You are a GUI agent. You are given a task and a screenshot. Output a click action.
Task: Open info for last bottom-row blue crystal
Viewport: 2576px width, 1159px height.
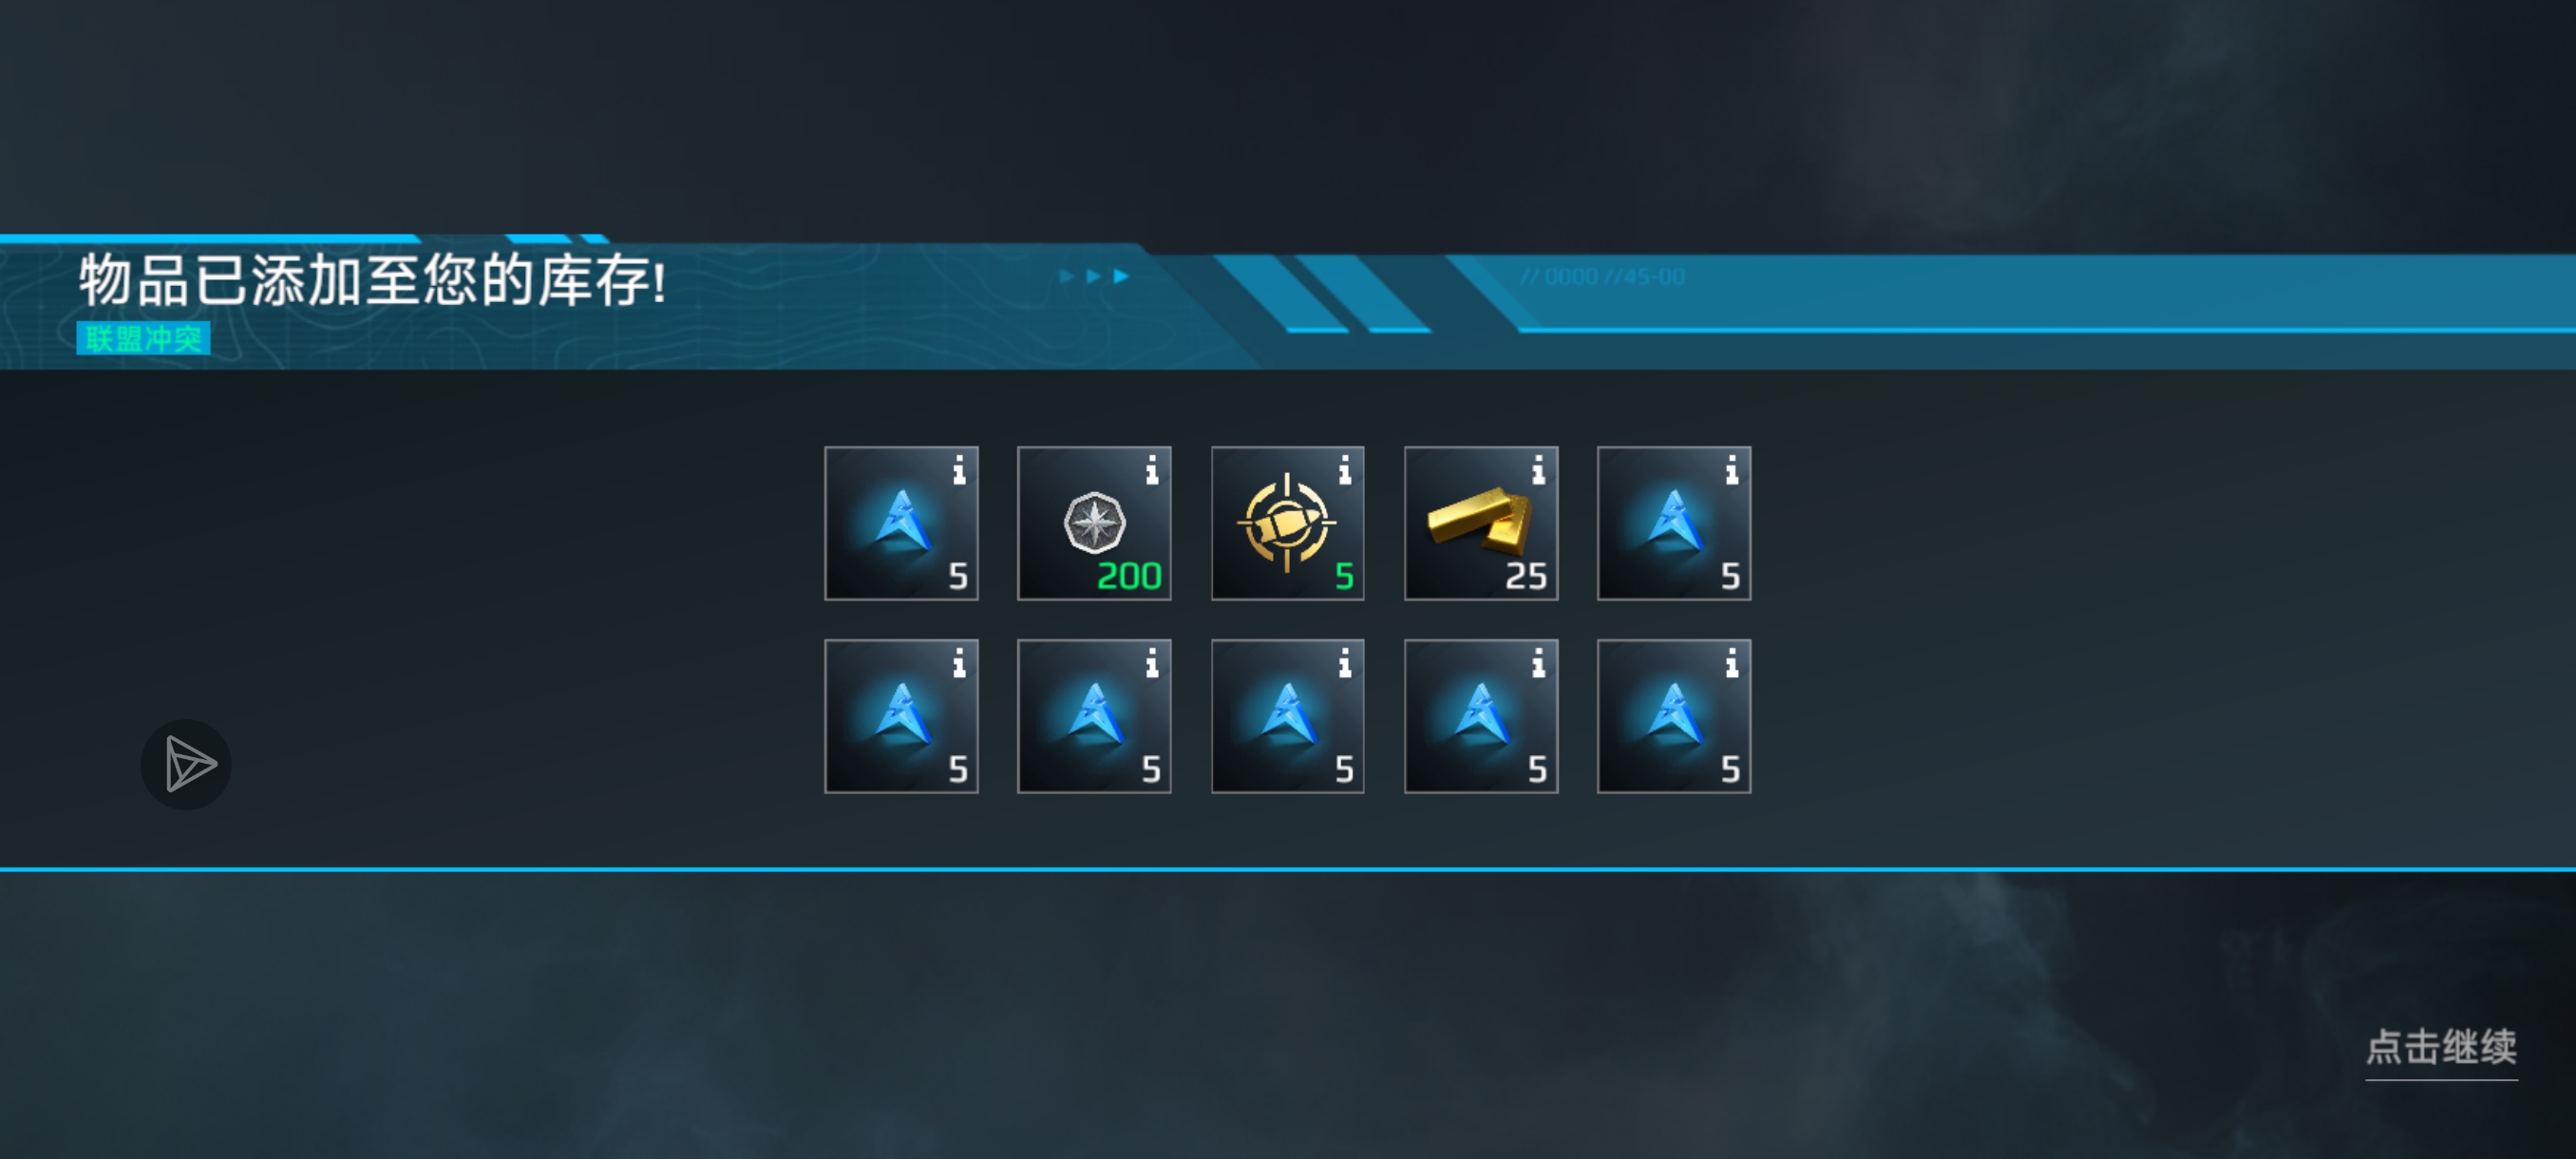click(x=1731, y=663)
